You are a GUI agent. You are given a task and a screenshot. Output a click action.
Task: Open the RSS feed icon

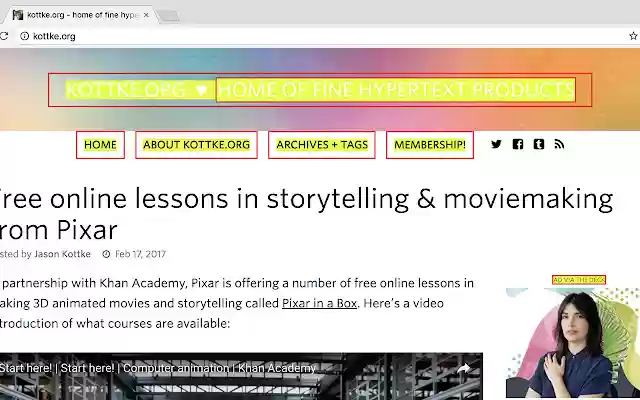point(559,144)
